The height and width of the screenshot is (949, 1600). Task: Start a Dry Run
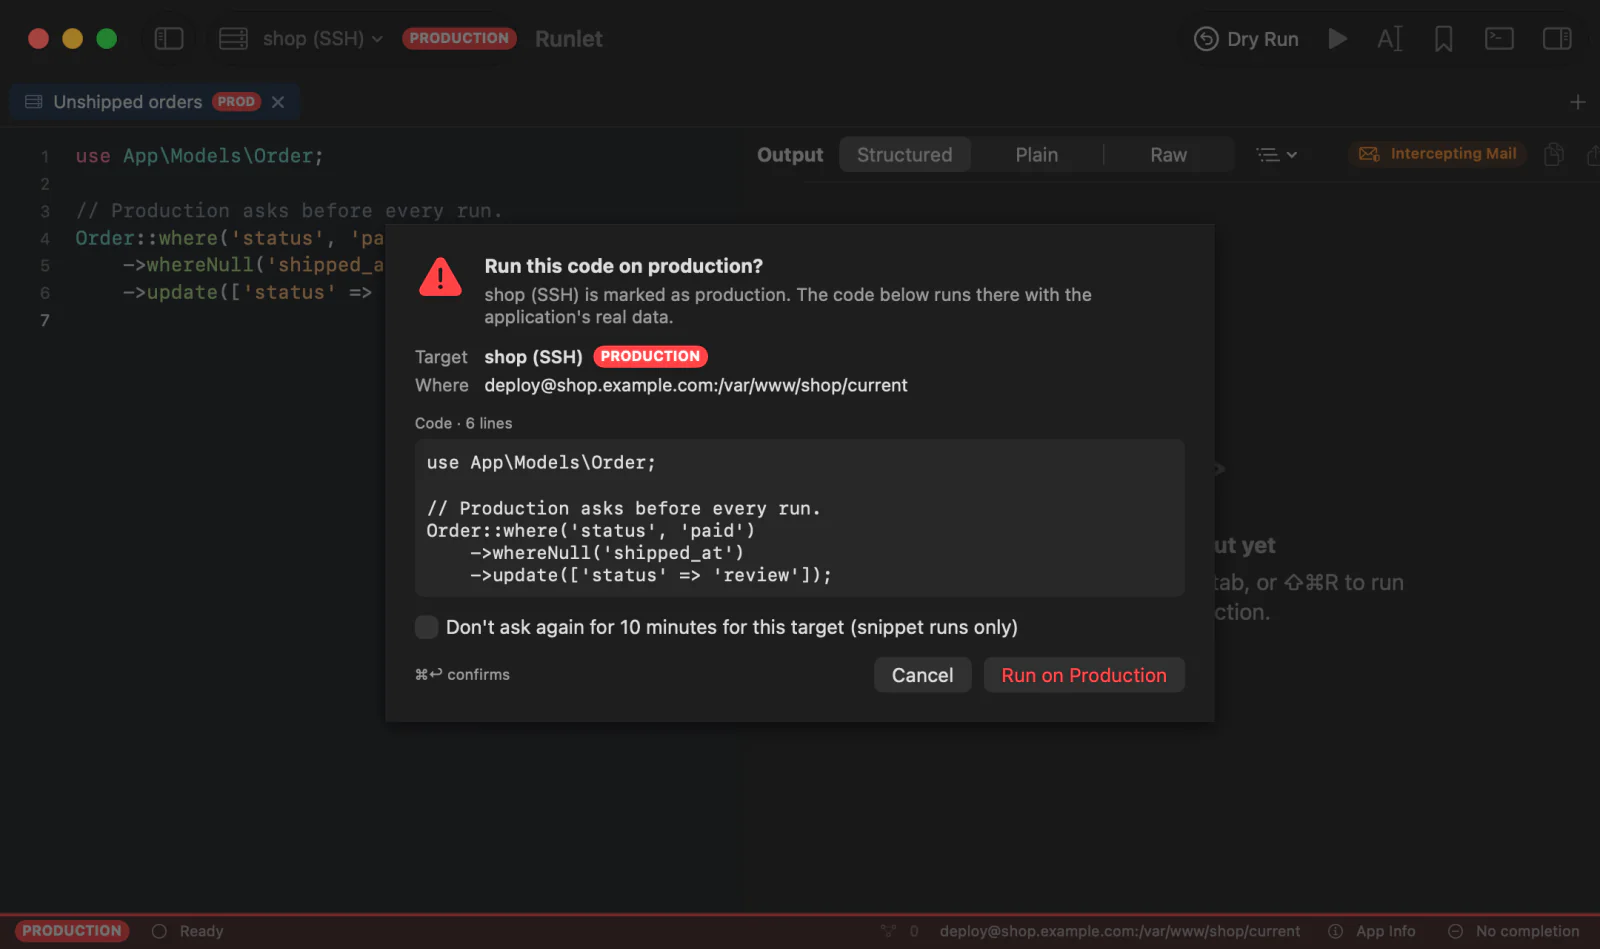(x=1246, y=39)
